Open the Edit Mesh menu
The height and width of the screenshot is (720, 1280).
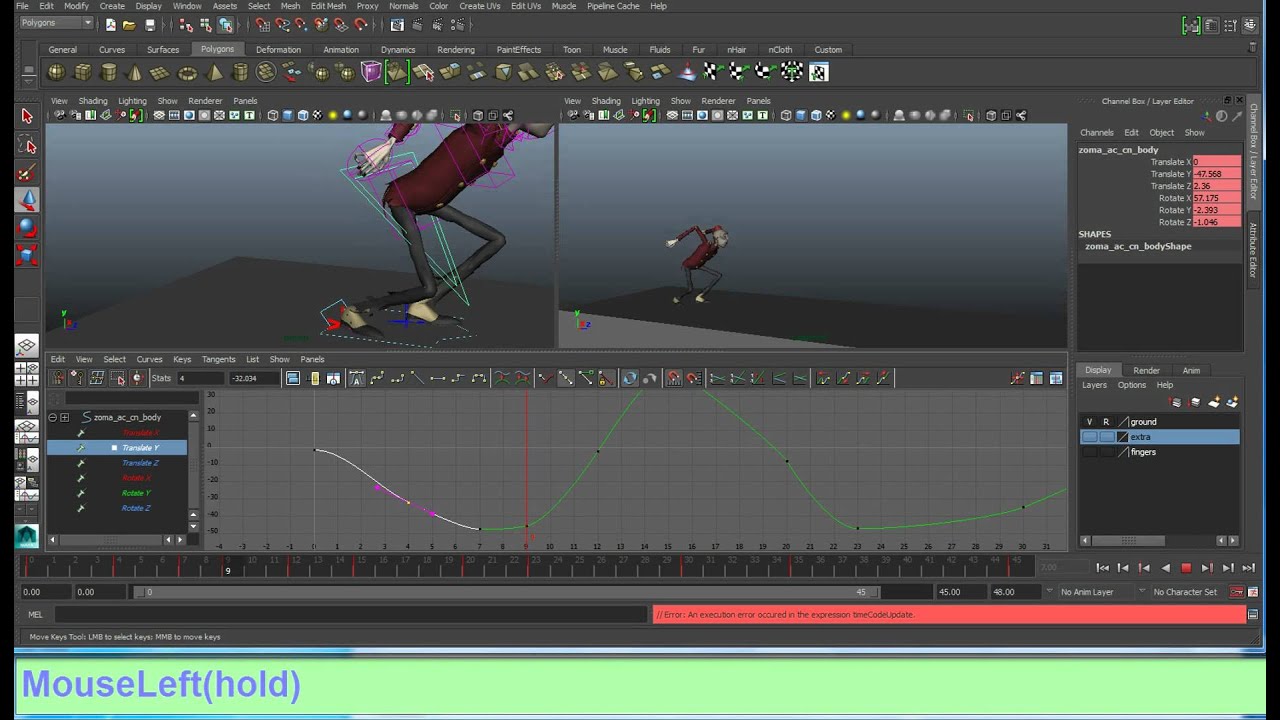click(x=328, y=6)
